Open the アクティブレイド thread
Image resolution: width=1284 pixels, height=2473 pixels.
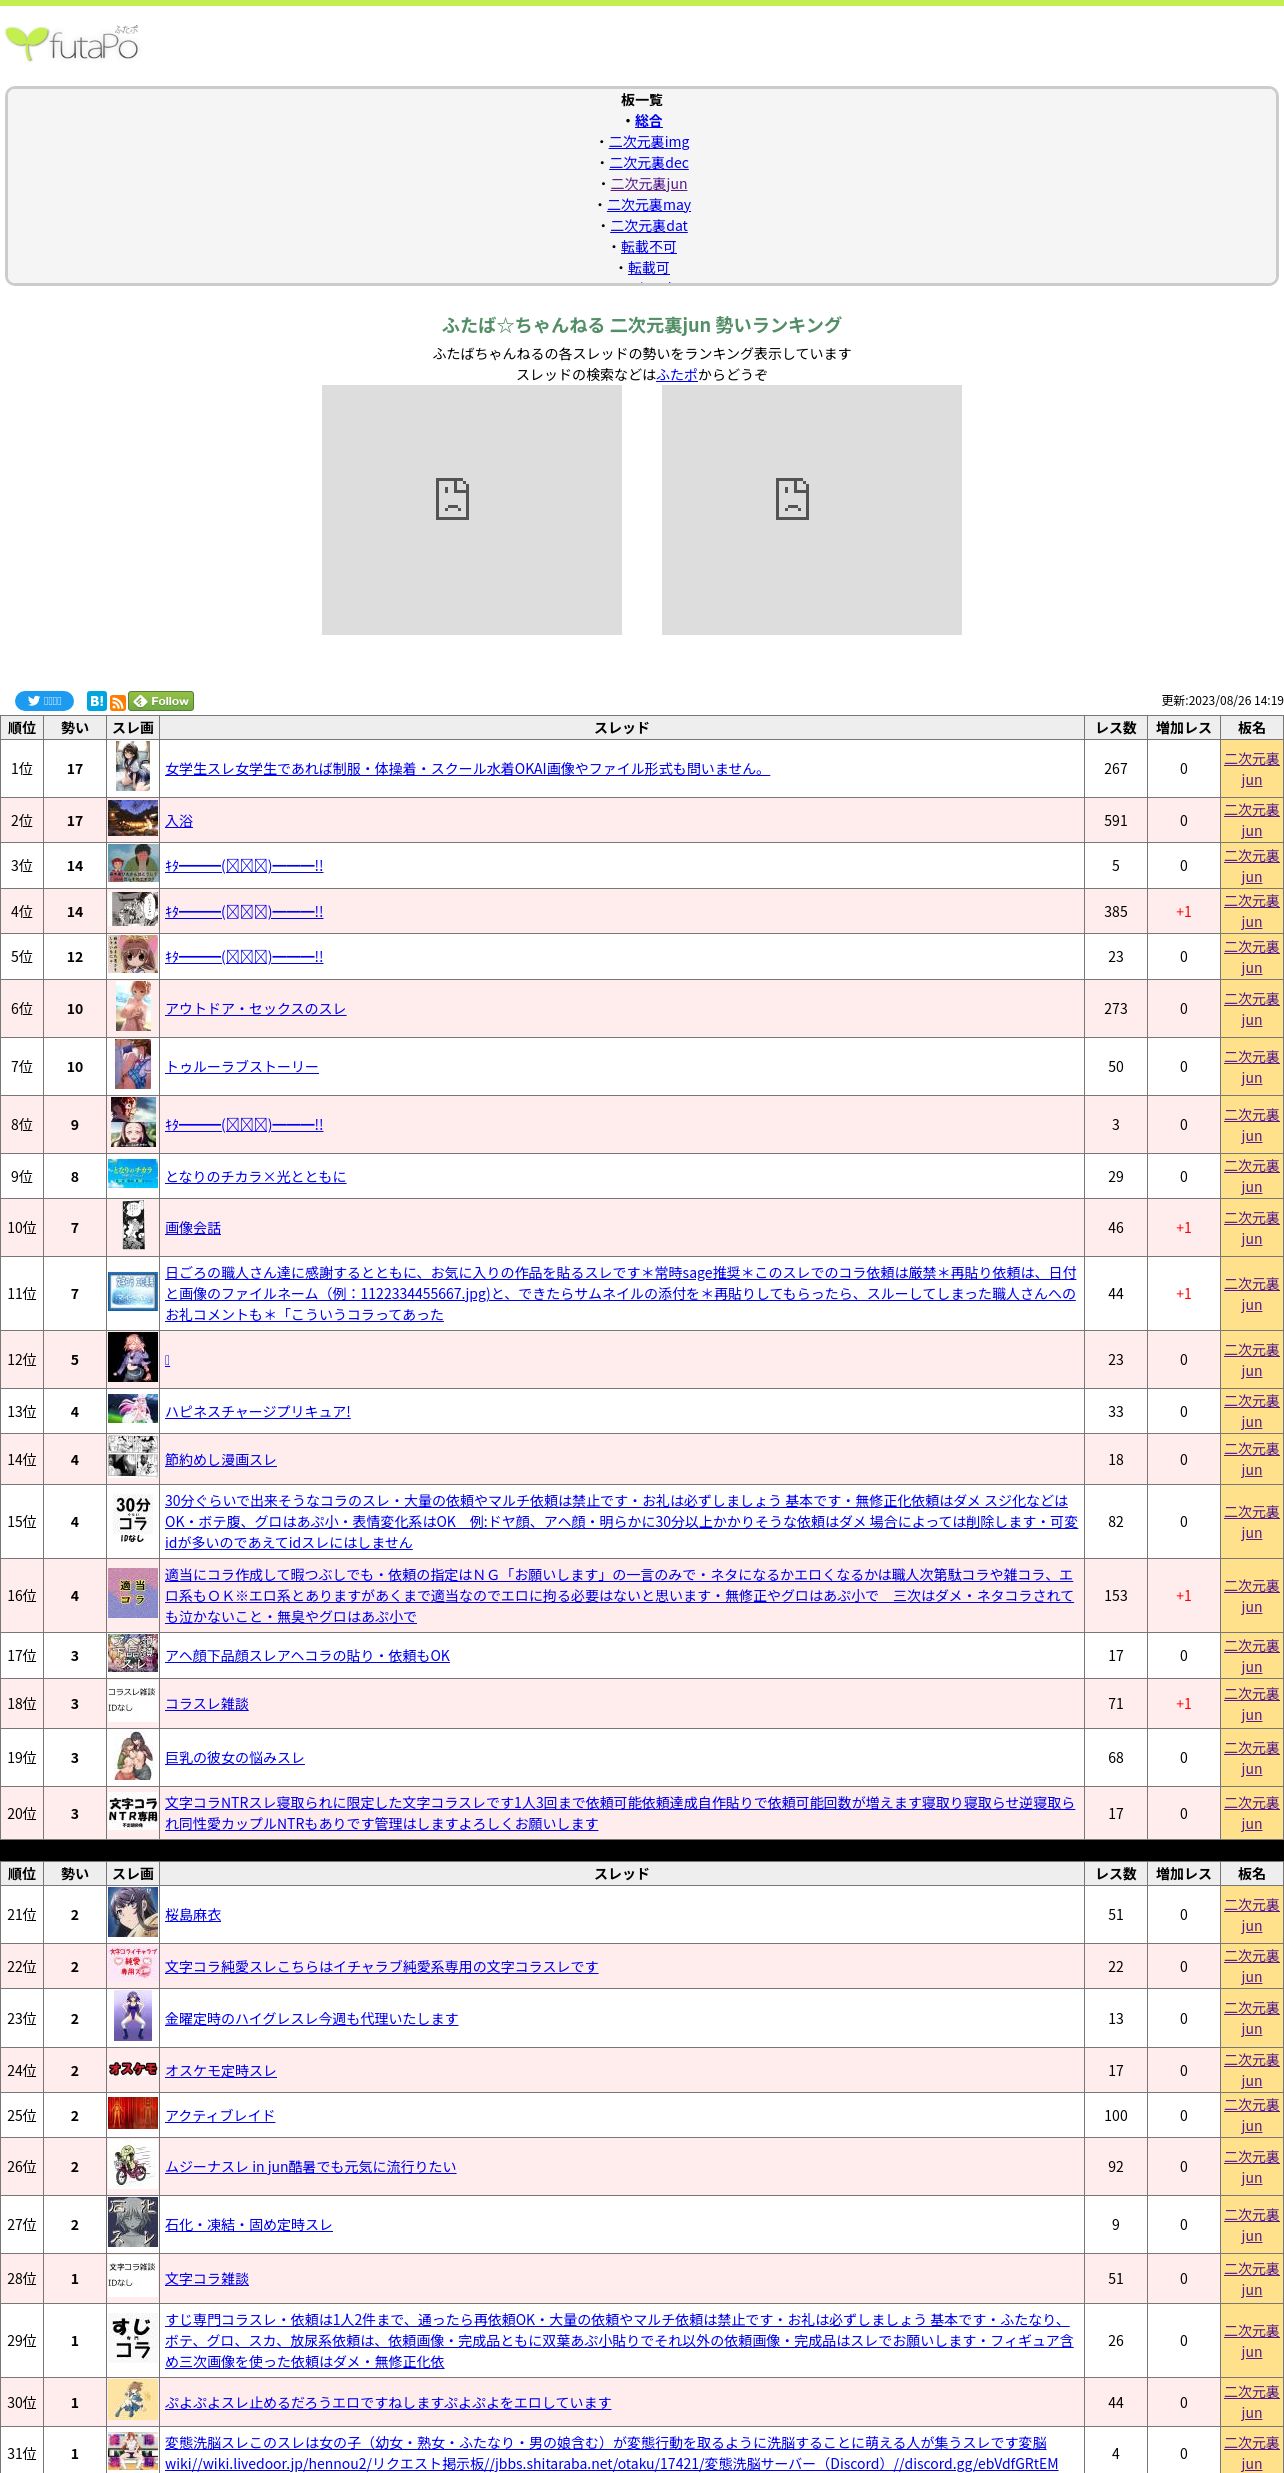(x=220, y=2116)
